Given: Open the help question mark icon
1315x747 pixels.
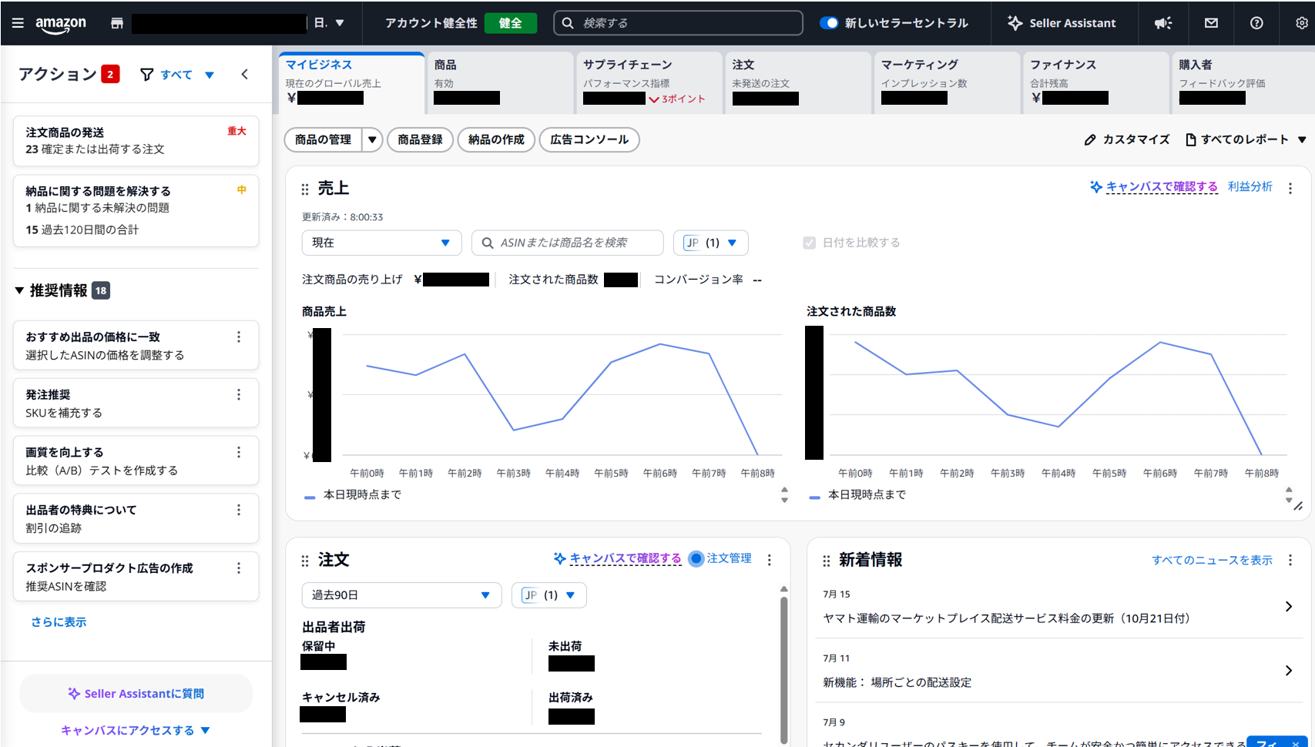Looking at the screenshot, I should tap(1256, 23).
